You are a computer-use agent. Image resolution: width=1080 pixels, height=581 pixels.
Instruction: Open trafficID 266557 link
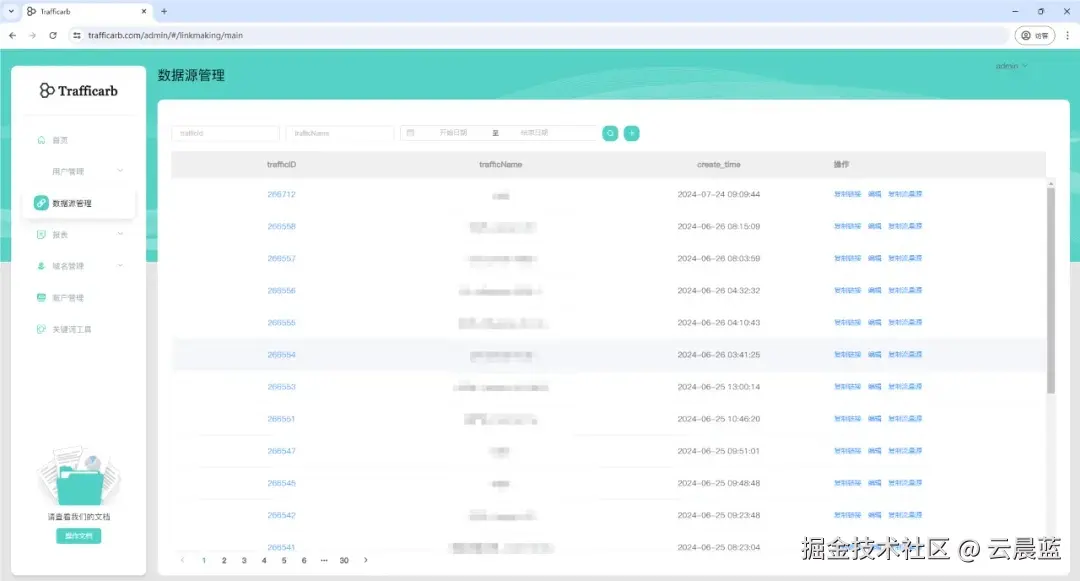(281, 259)
